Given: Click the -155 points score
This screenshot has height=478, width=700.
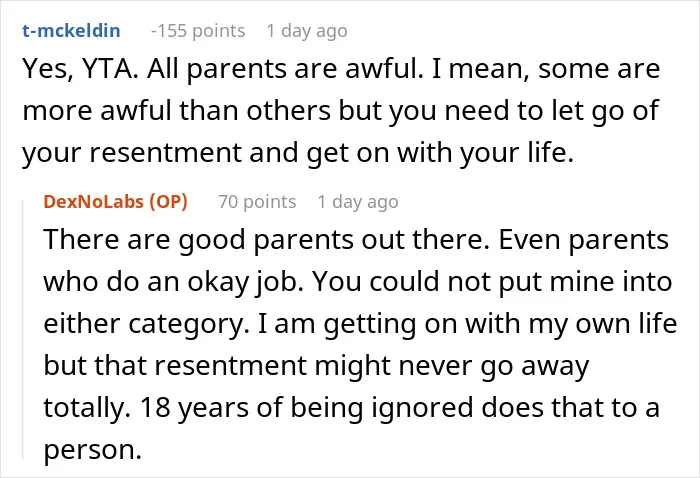Looking at the screenshot, I should pos(198,31).
